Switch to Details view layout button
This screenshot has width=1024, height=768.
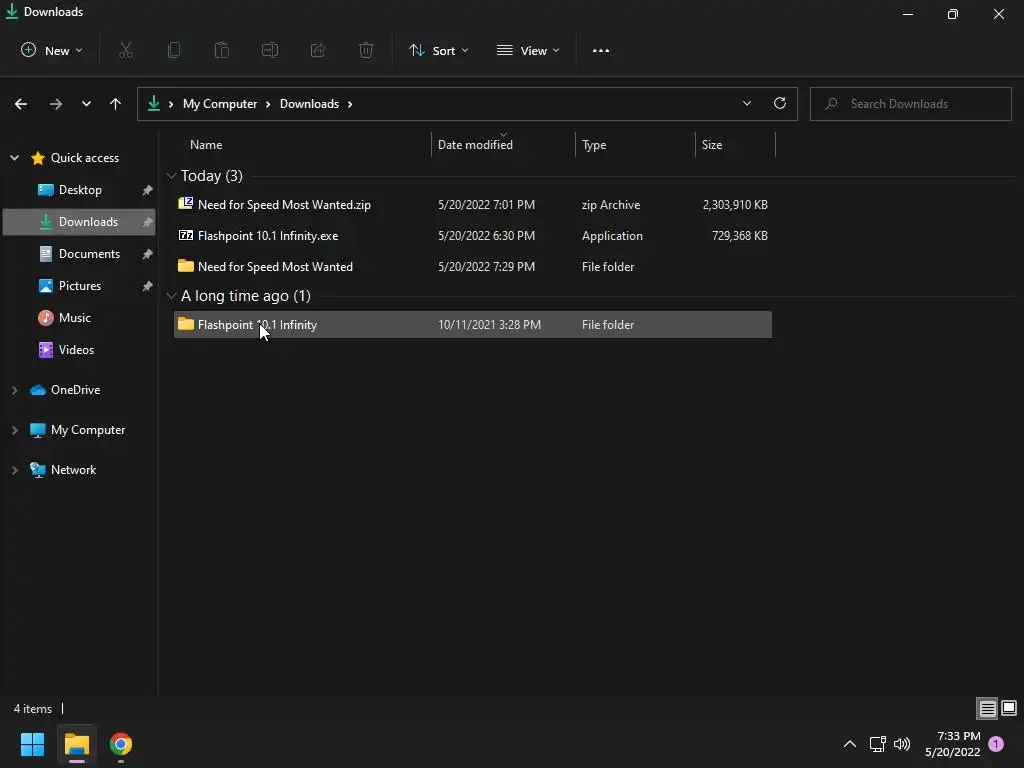tap(987, 708)
